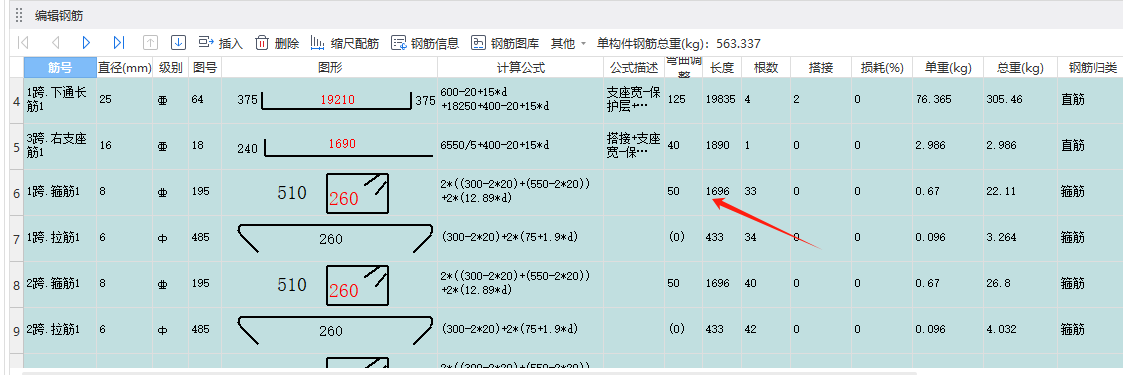Expand the 其他 dropdown menu
The image size is (1123, 375).
click(x=569, y=43)
